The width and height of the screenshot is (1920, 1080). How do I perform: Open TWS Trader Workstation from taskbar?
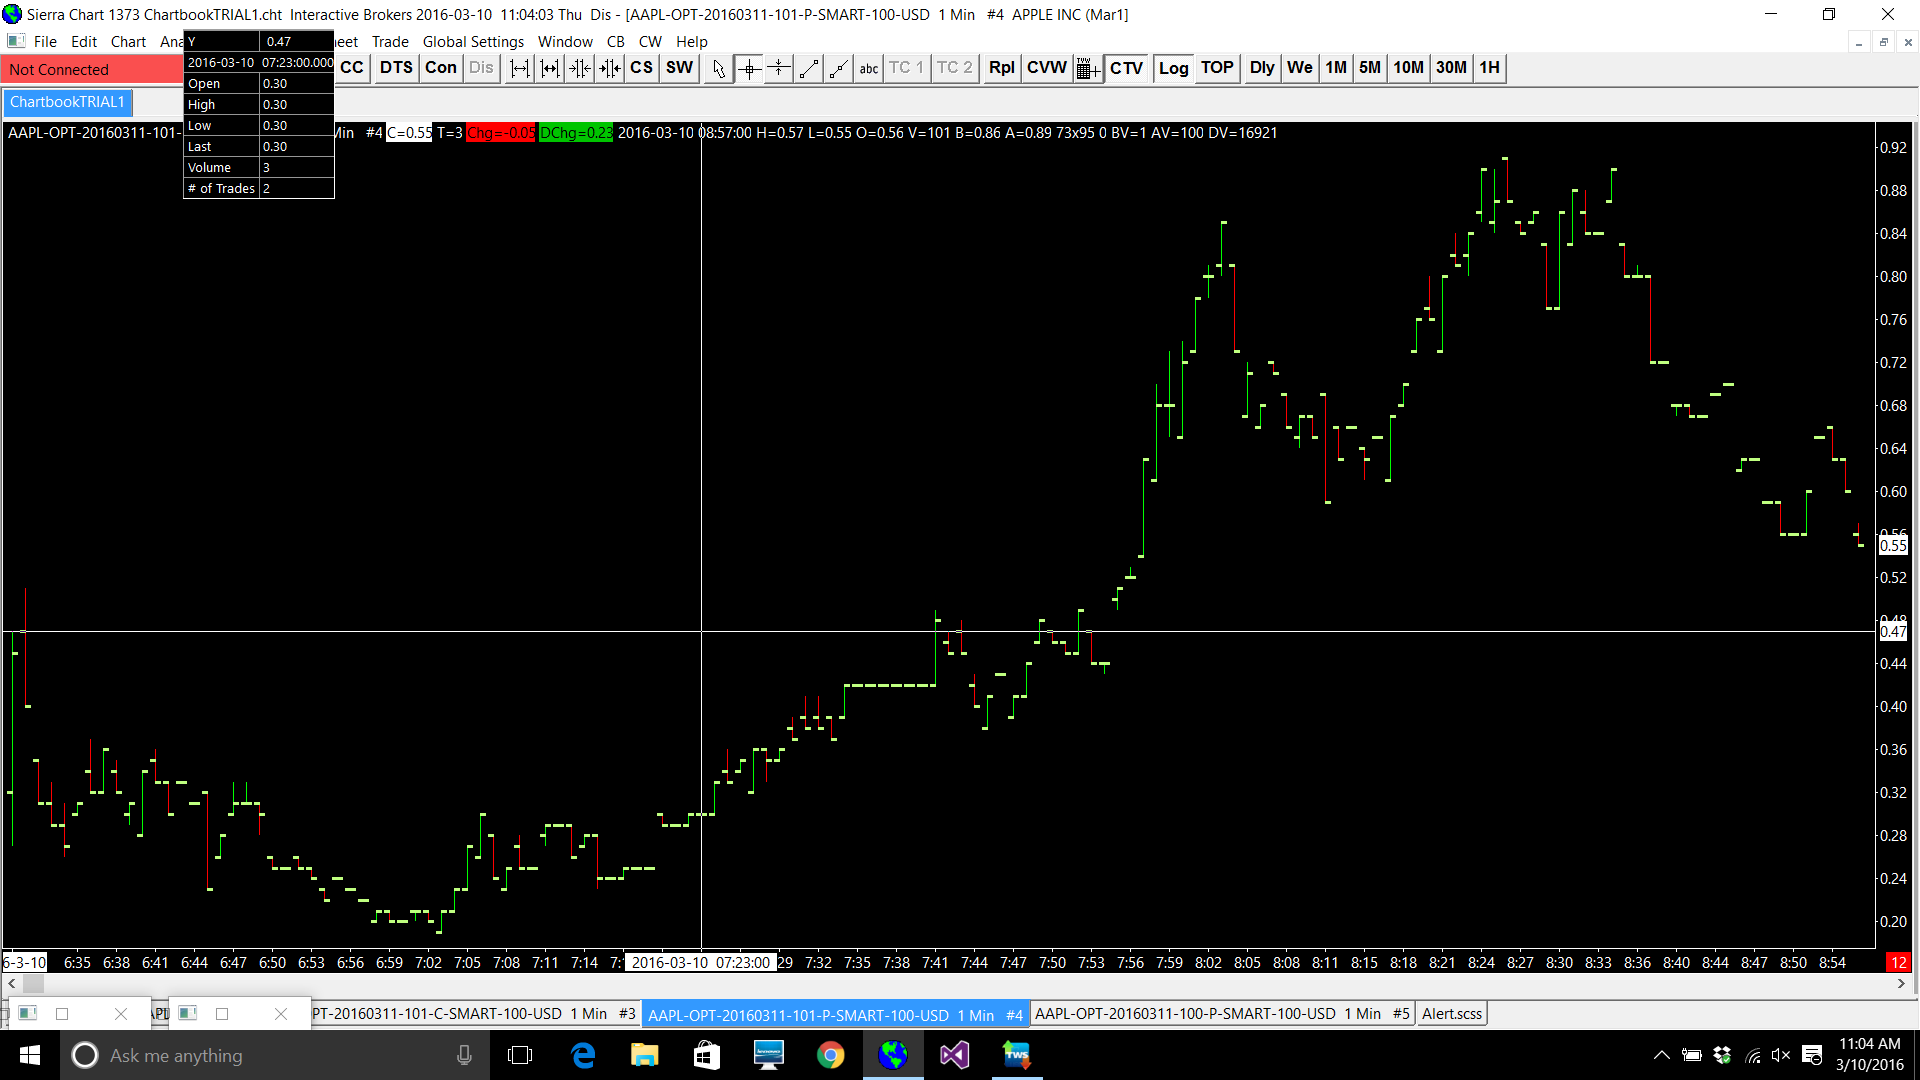pyautogui.click(x=1017, y=1055)
